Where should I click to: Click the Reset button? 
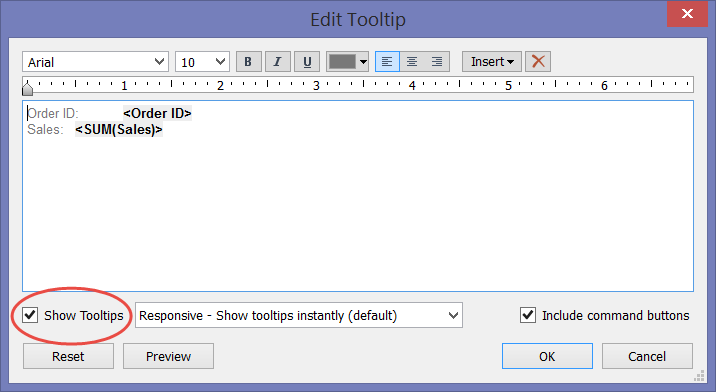coord(68,356)
